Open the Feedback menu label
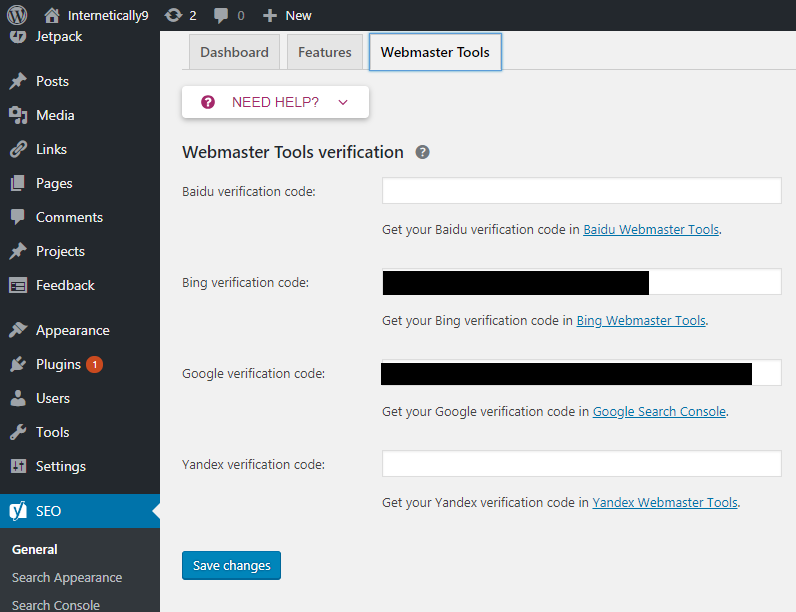The width and height of the screenshot is (796, 612). point(65,285)
